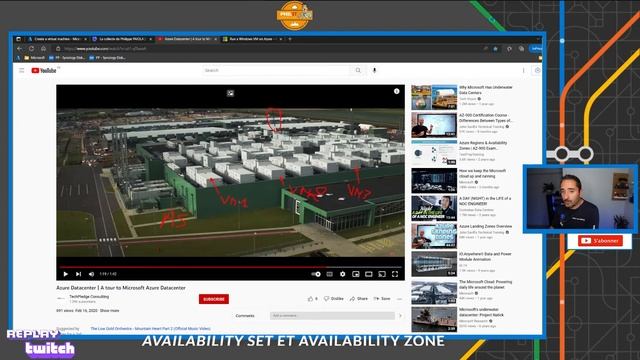
Task: Focus the YouTube Search field
Action: tap(277, 70)
